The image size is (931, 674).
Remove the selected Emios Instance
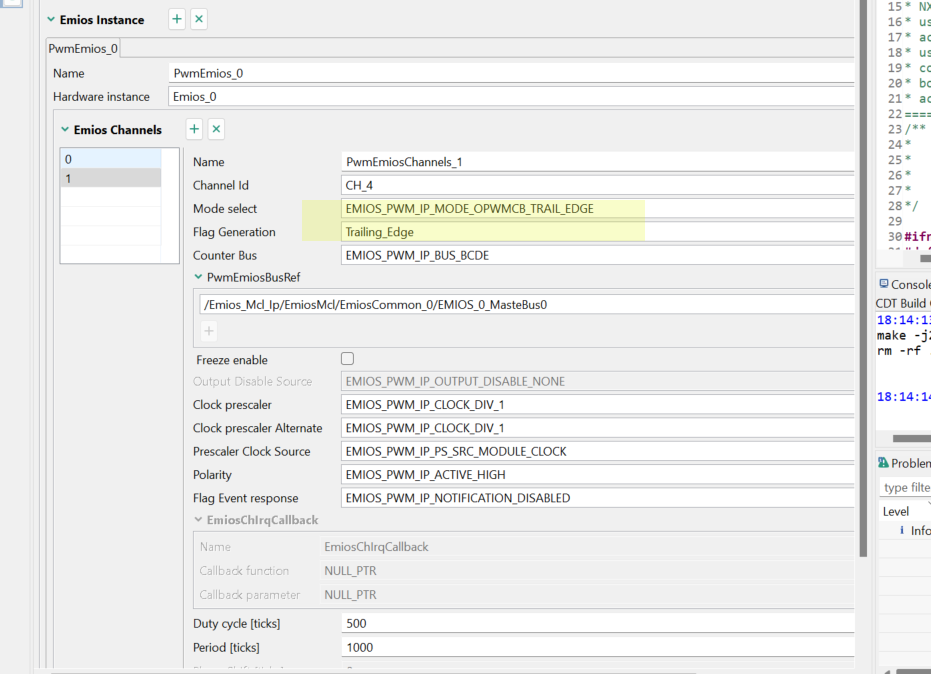(x=199, y=19)
